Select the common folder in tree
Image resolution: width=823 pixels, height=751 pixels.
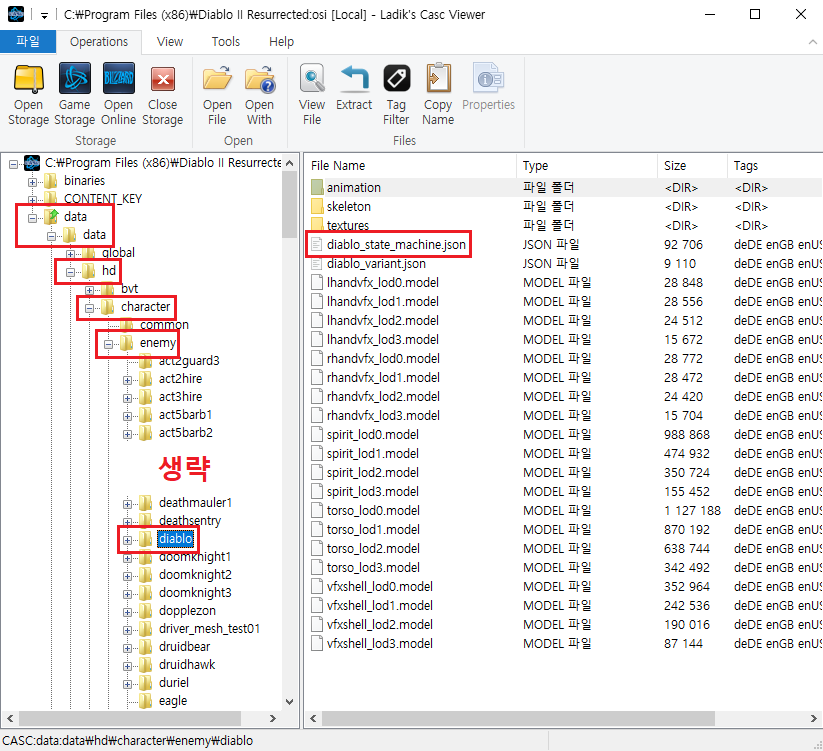(x=164, y=325)
